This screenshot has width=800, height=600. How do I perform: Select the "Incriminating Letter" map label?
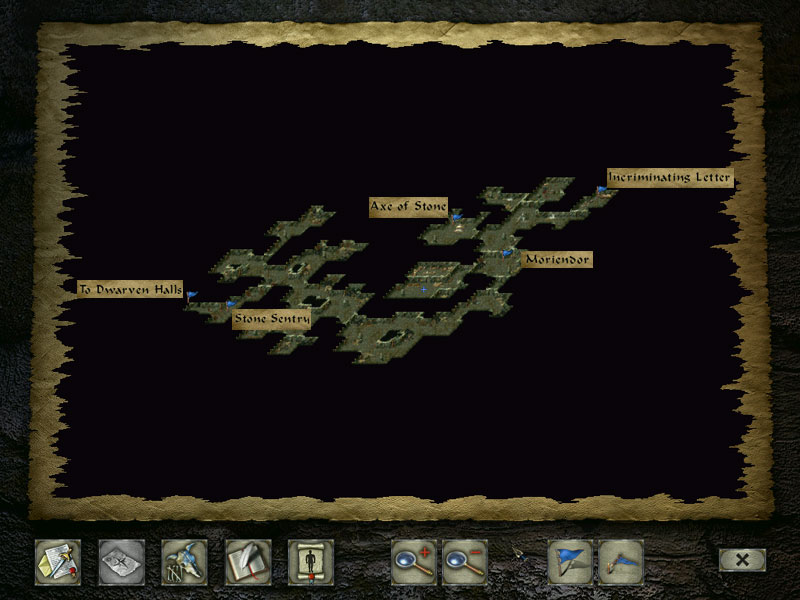point(670,178)
